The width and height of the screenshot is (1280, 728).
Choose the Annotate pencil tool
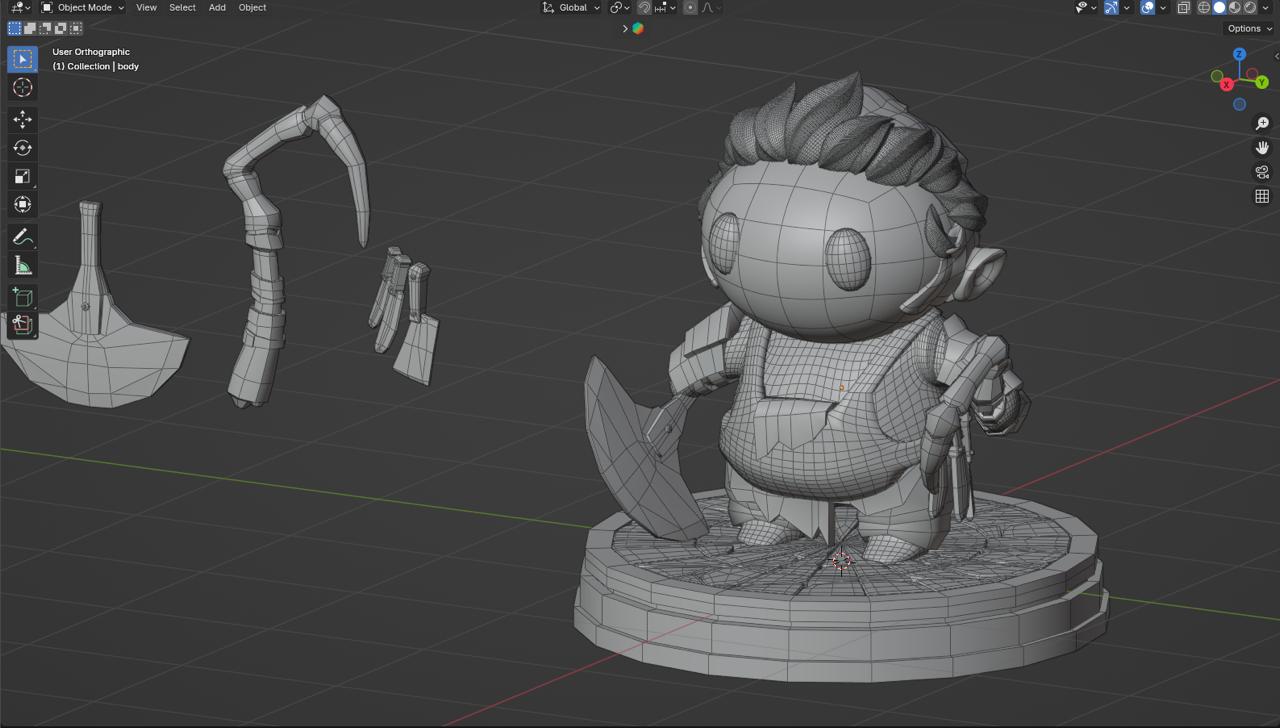click(x=22, y=237)
